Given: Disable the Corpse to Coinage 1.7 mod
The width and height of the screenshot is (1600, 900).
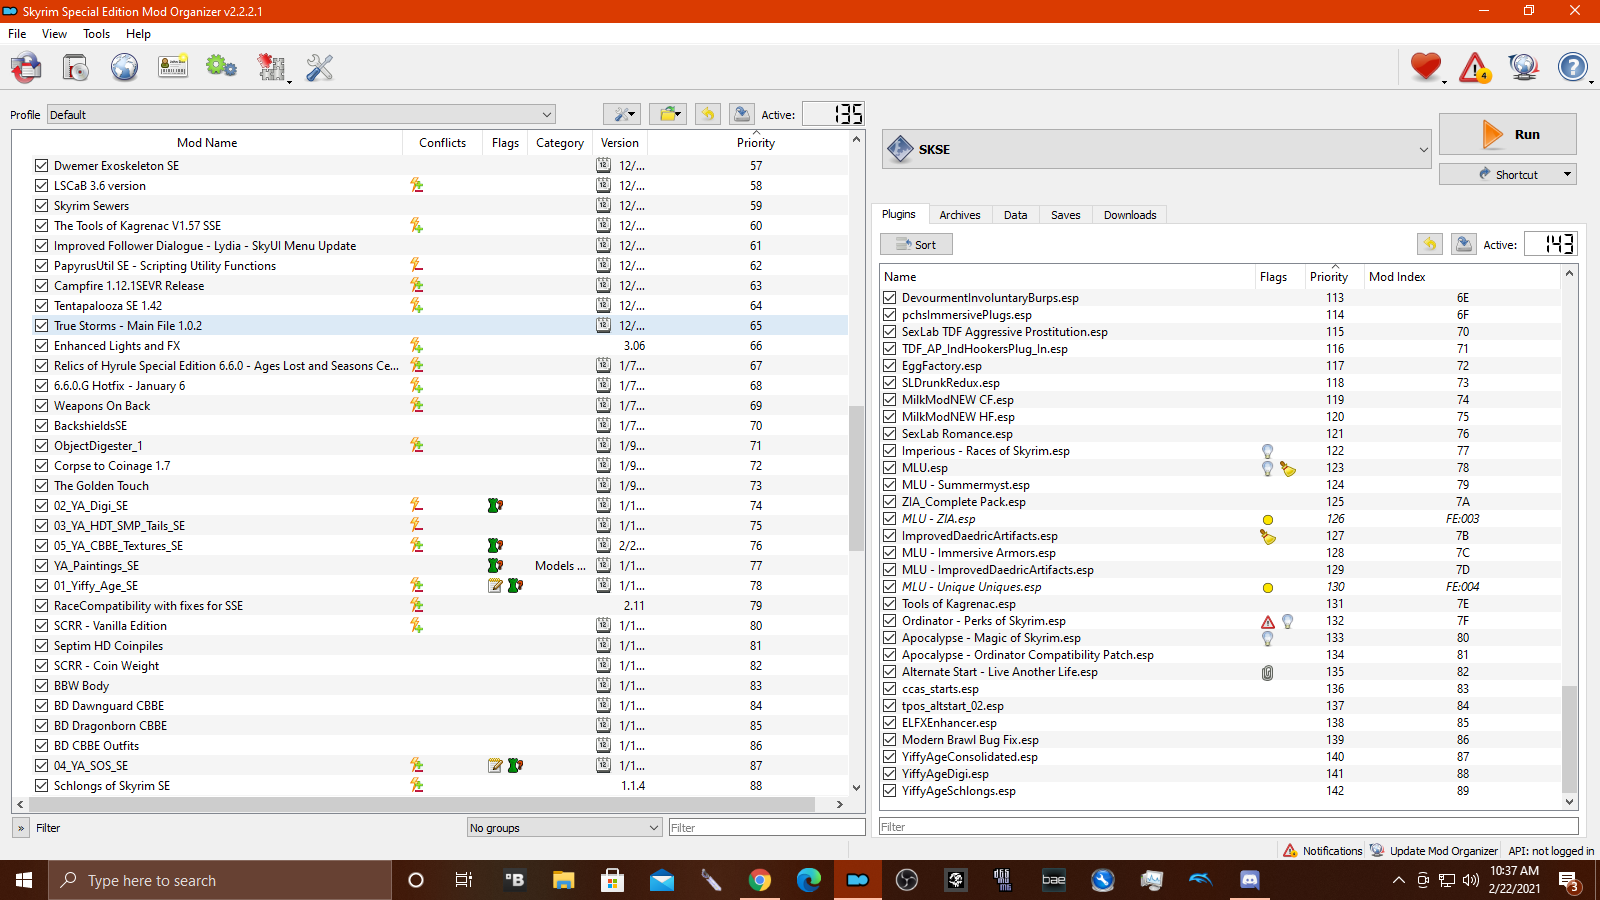Looking at the screenshot, I should pyautogui.click(x=41, y=465).
